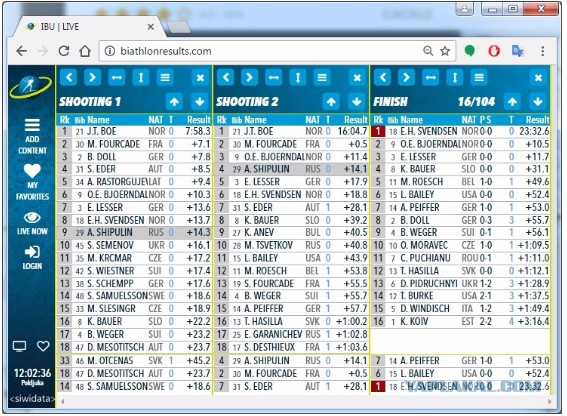Image resolution: width=567 pixels, height=416 pixels.
Task: Bookmark page with star icon
Action: (x=445, y=51)
